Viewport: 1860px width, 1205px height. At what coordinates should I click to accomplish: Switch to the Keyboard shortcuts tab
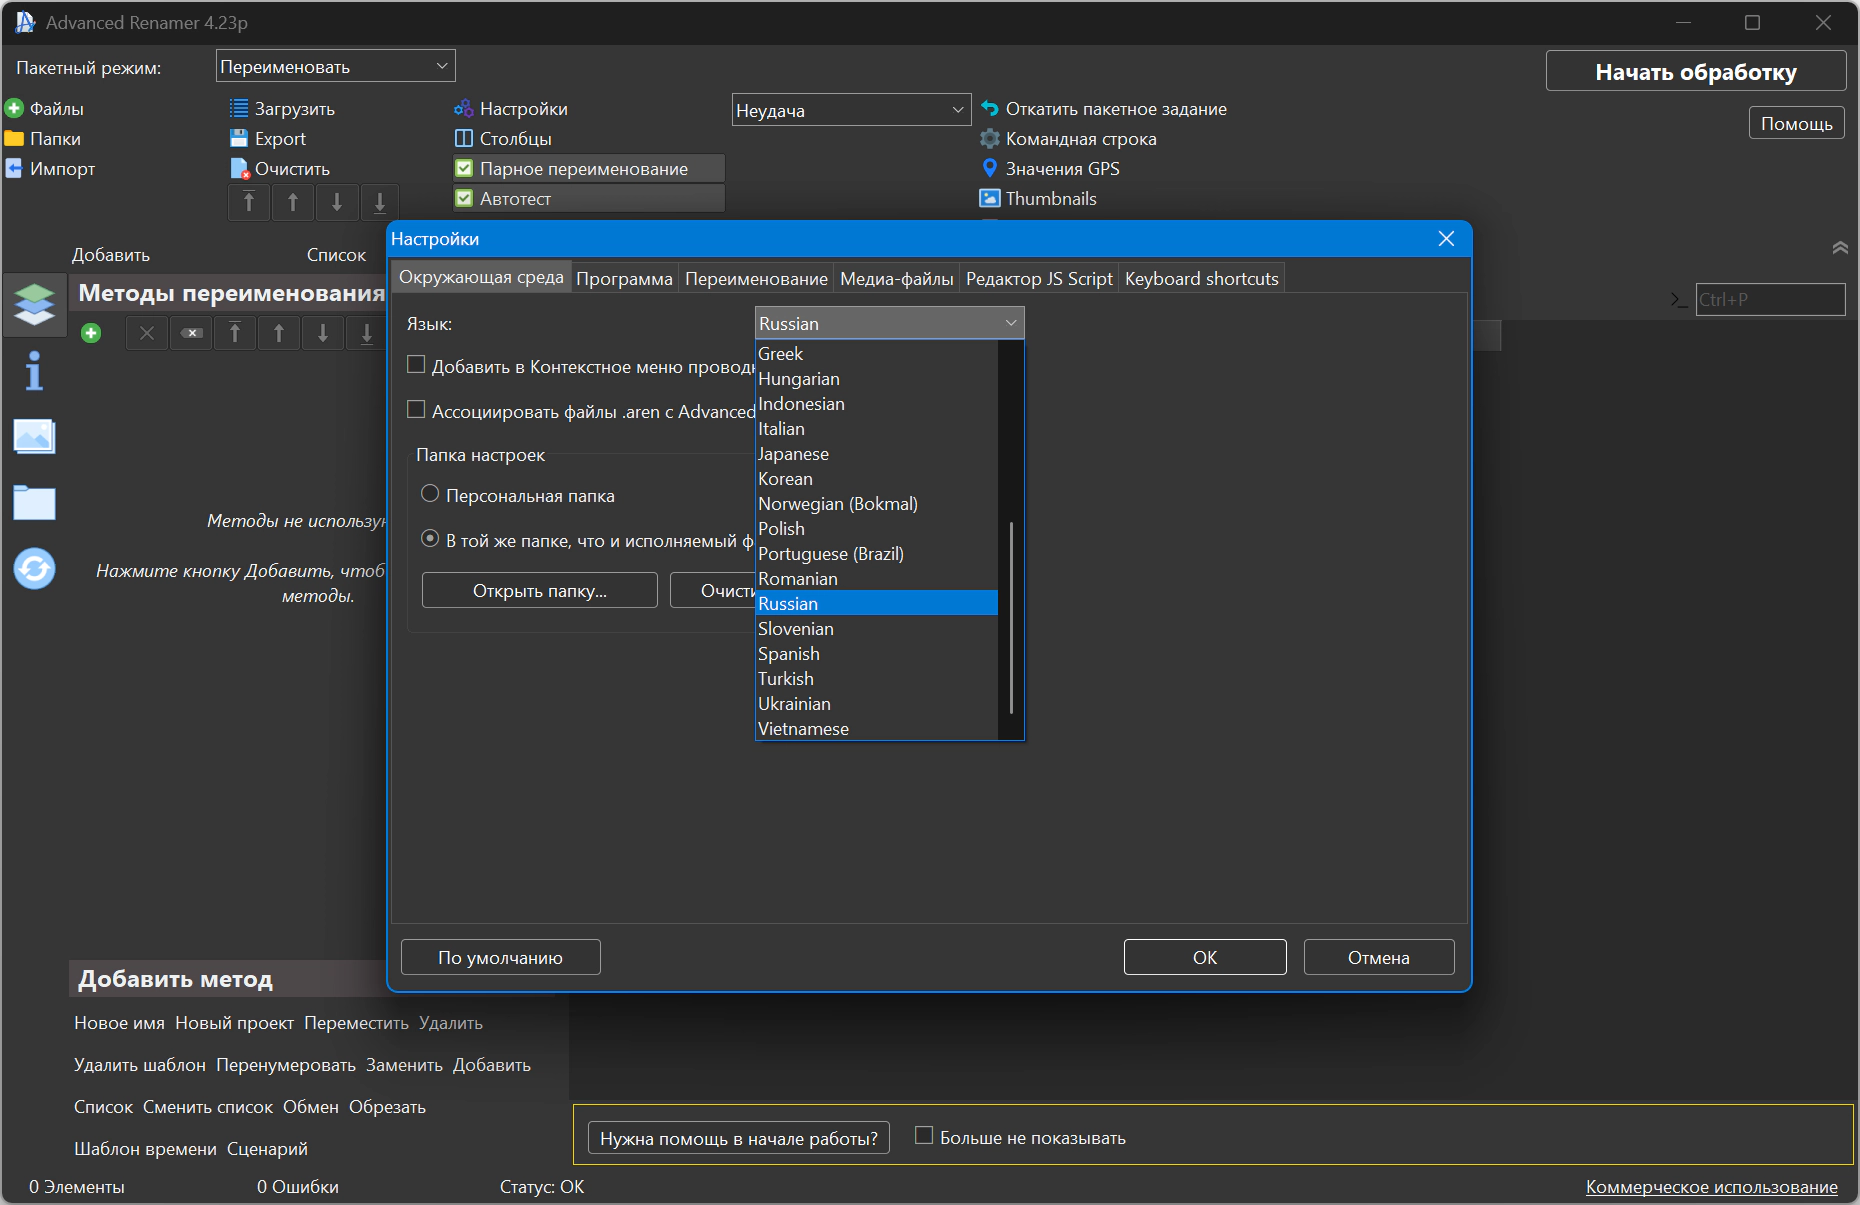(1202, 278)
